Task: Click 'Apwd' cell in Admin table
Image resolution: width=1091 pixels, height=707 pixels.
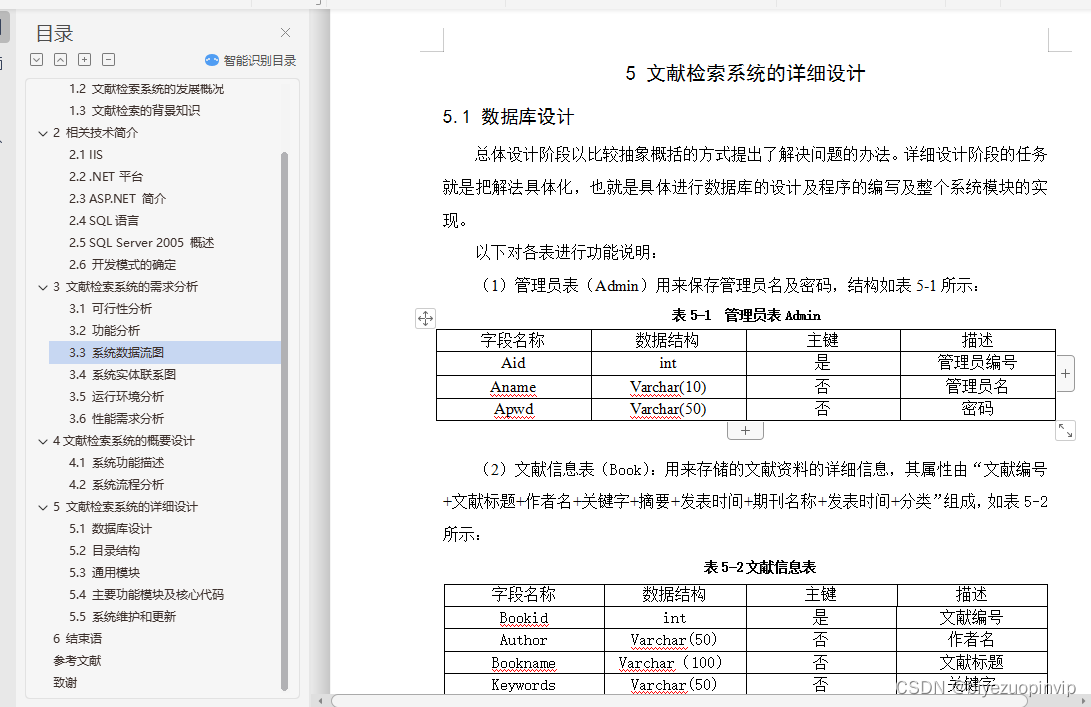Action: point(513,409)
